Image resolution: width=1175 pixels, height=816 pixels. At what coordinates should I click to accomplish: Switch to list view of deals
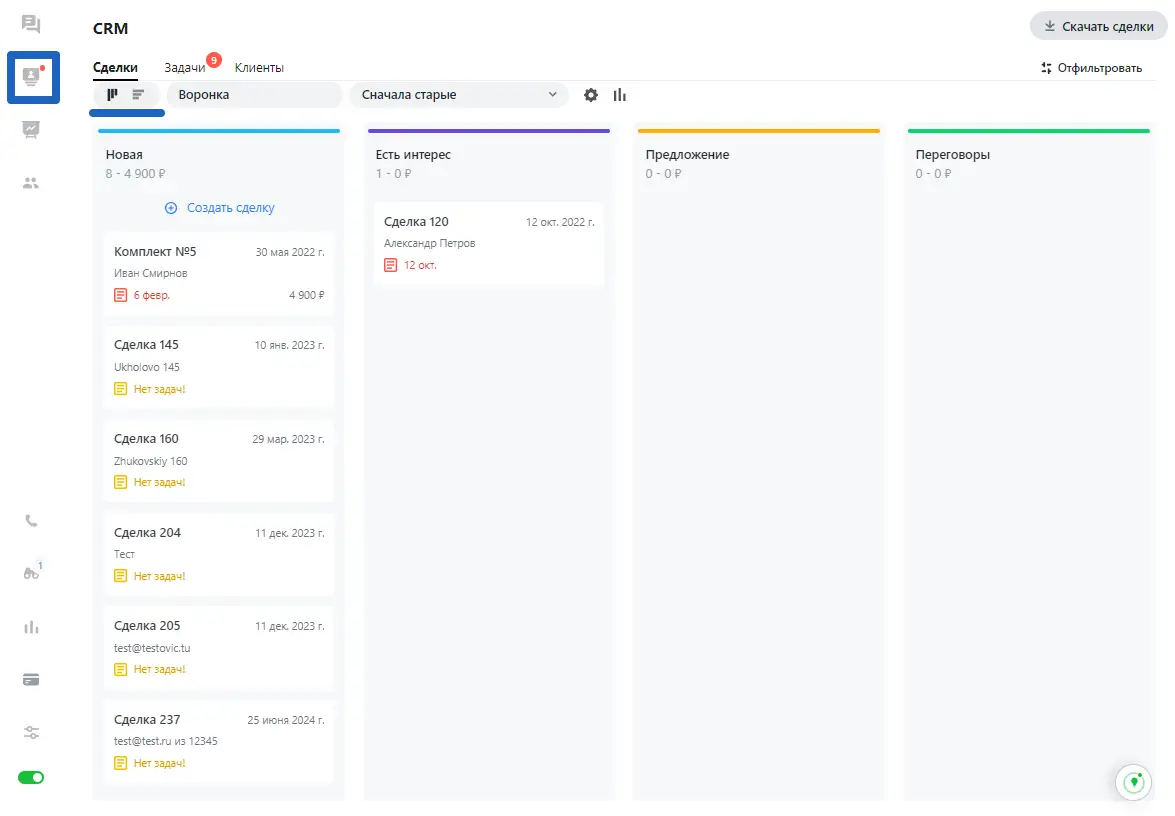point(139,95)
